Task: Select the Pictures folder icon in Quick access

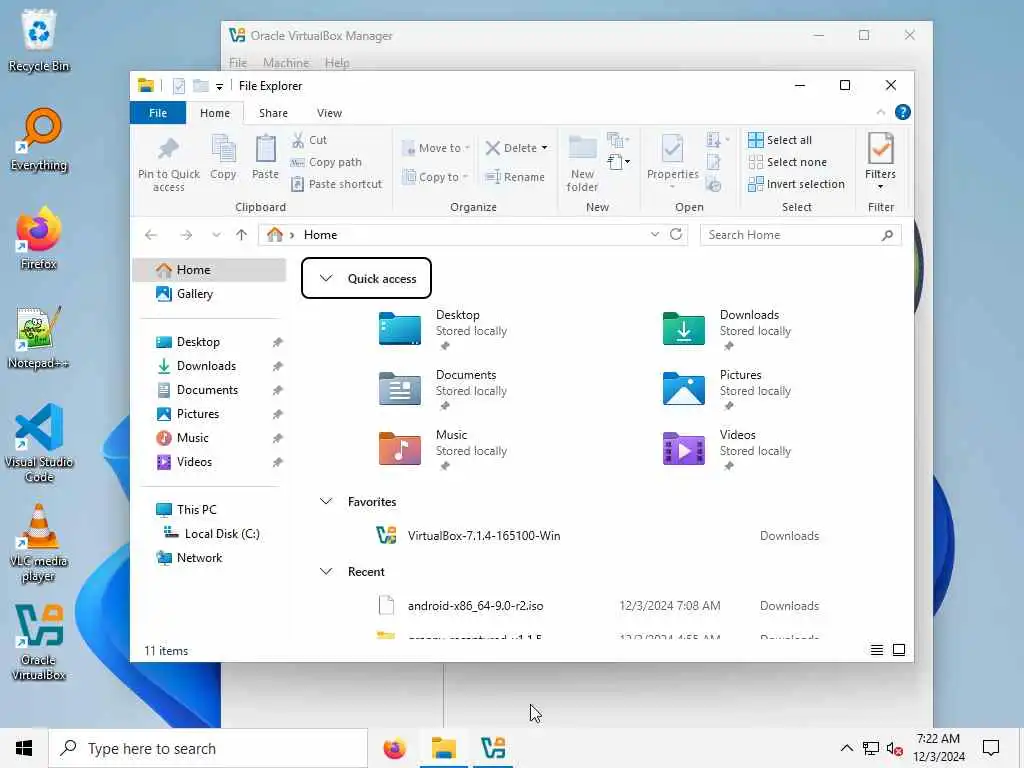Action: click(x=684, y=388)
